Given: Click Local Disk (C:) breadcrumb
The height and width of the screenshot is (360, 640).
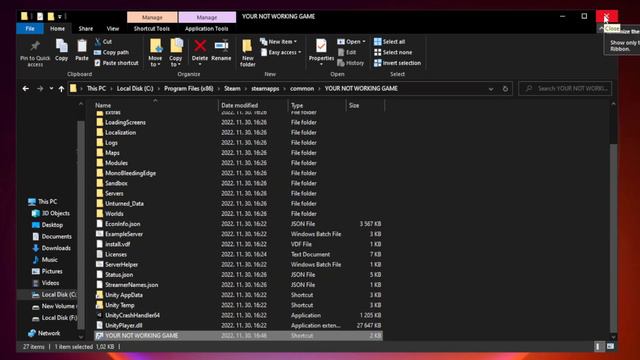Looking at the screenshot, I should (x=135, y=89).
